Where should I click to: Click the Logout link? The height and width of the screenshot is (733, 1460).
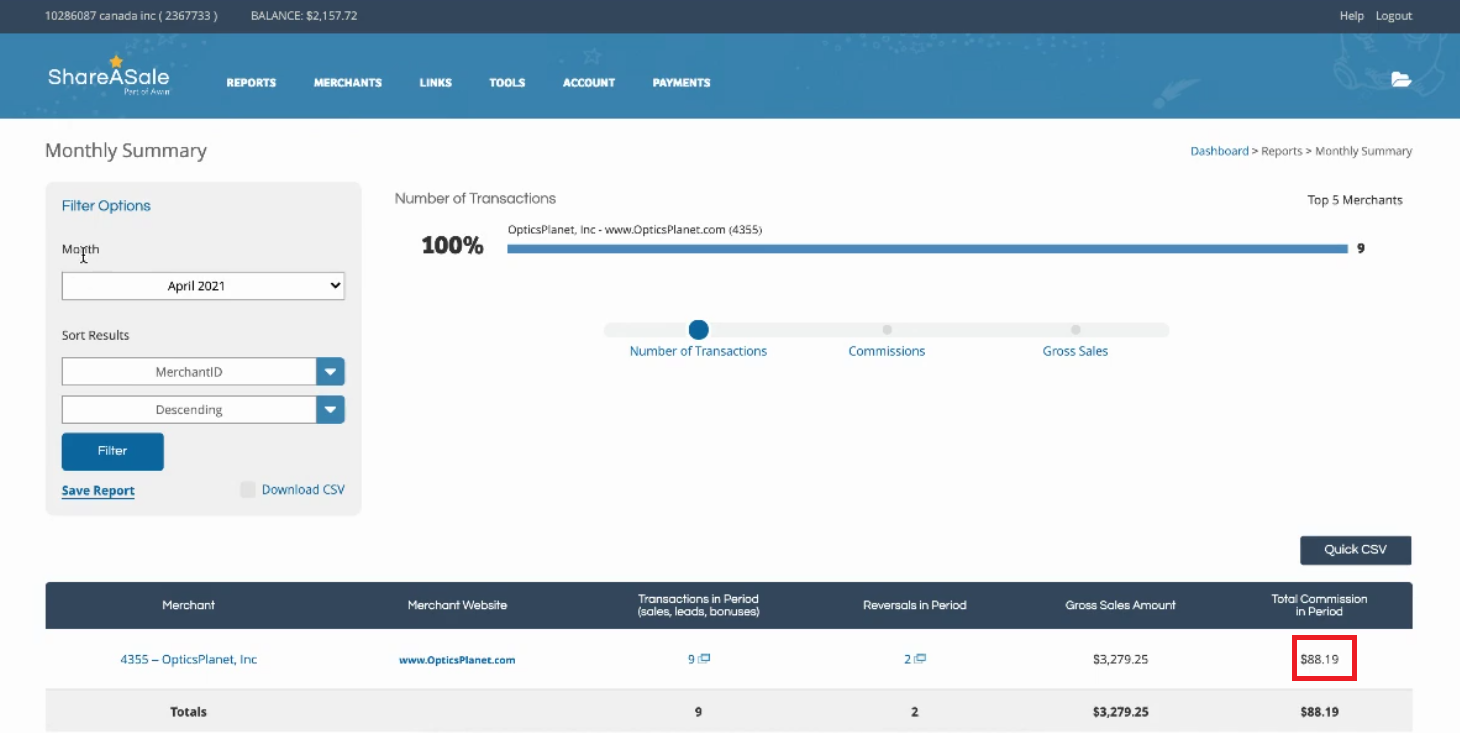click(x=1393, y=16)
